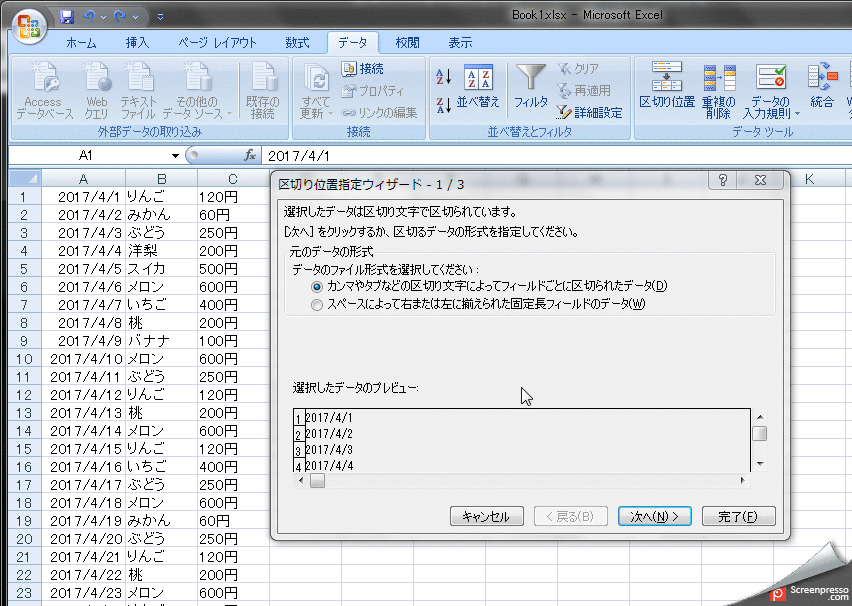The width and height of the screenshot is (852, 606).
Task: Click the fx insert function icon
Action: 249,155
